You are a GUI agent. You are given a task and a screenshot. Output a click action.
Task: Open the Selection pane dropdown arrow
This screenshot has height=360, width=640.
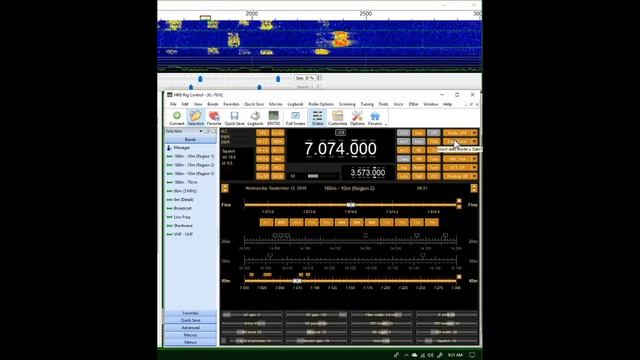pyautogui.click(x=201, y=131)
